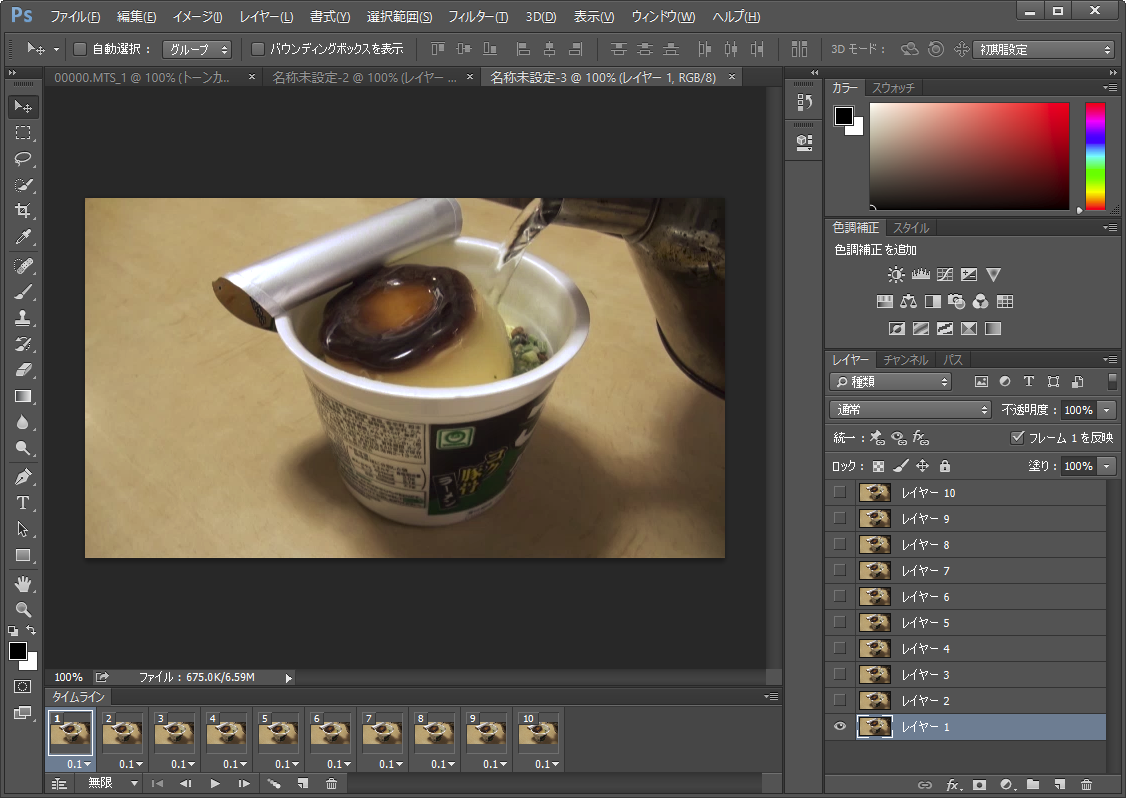Click the vertical hue spectrum slider
1126x798 pixels.
pos(1096,155)
